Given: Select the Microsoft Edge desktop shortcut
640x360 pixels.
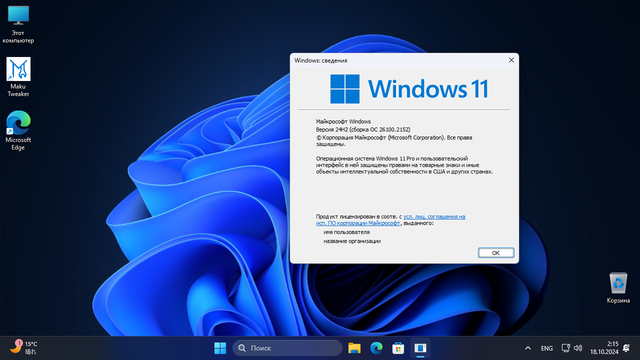Looking at the screenshot, I should coord(18,131).
